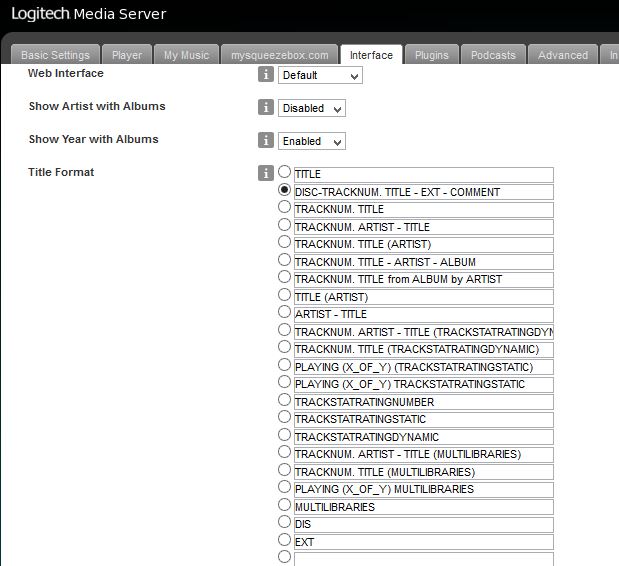This screenshot has height=566, width=619.
Task: Open the Show Year with Albums dropdown
Action: [313, 141]
